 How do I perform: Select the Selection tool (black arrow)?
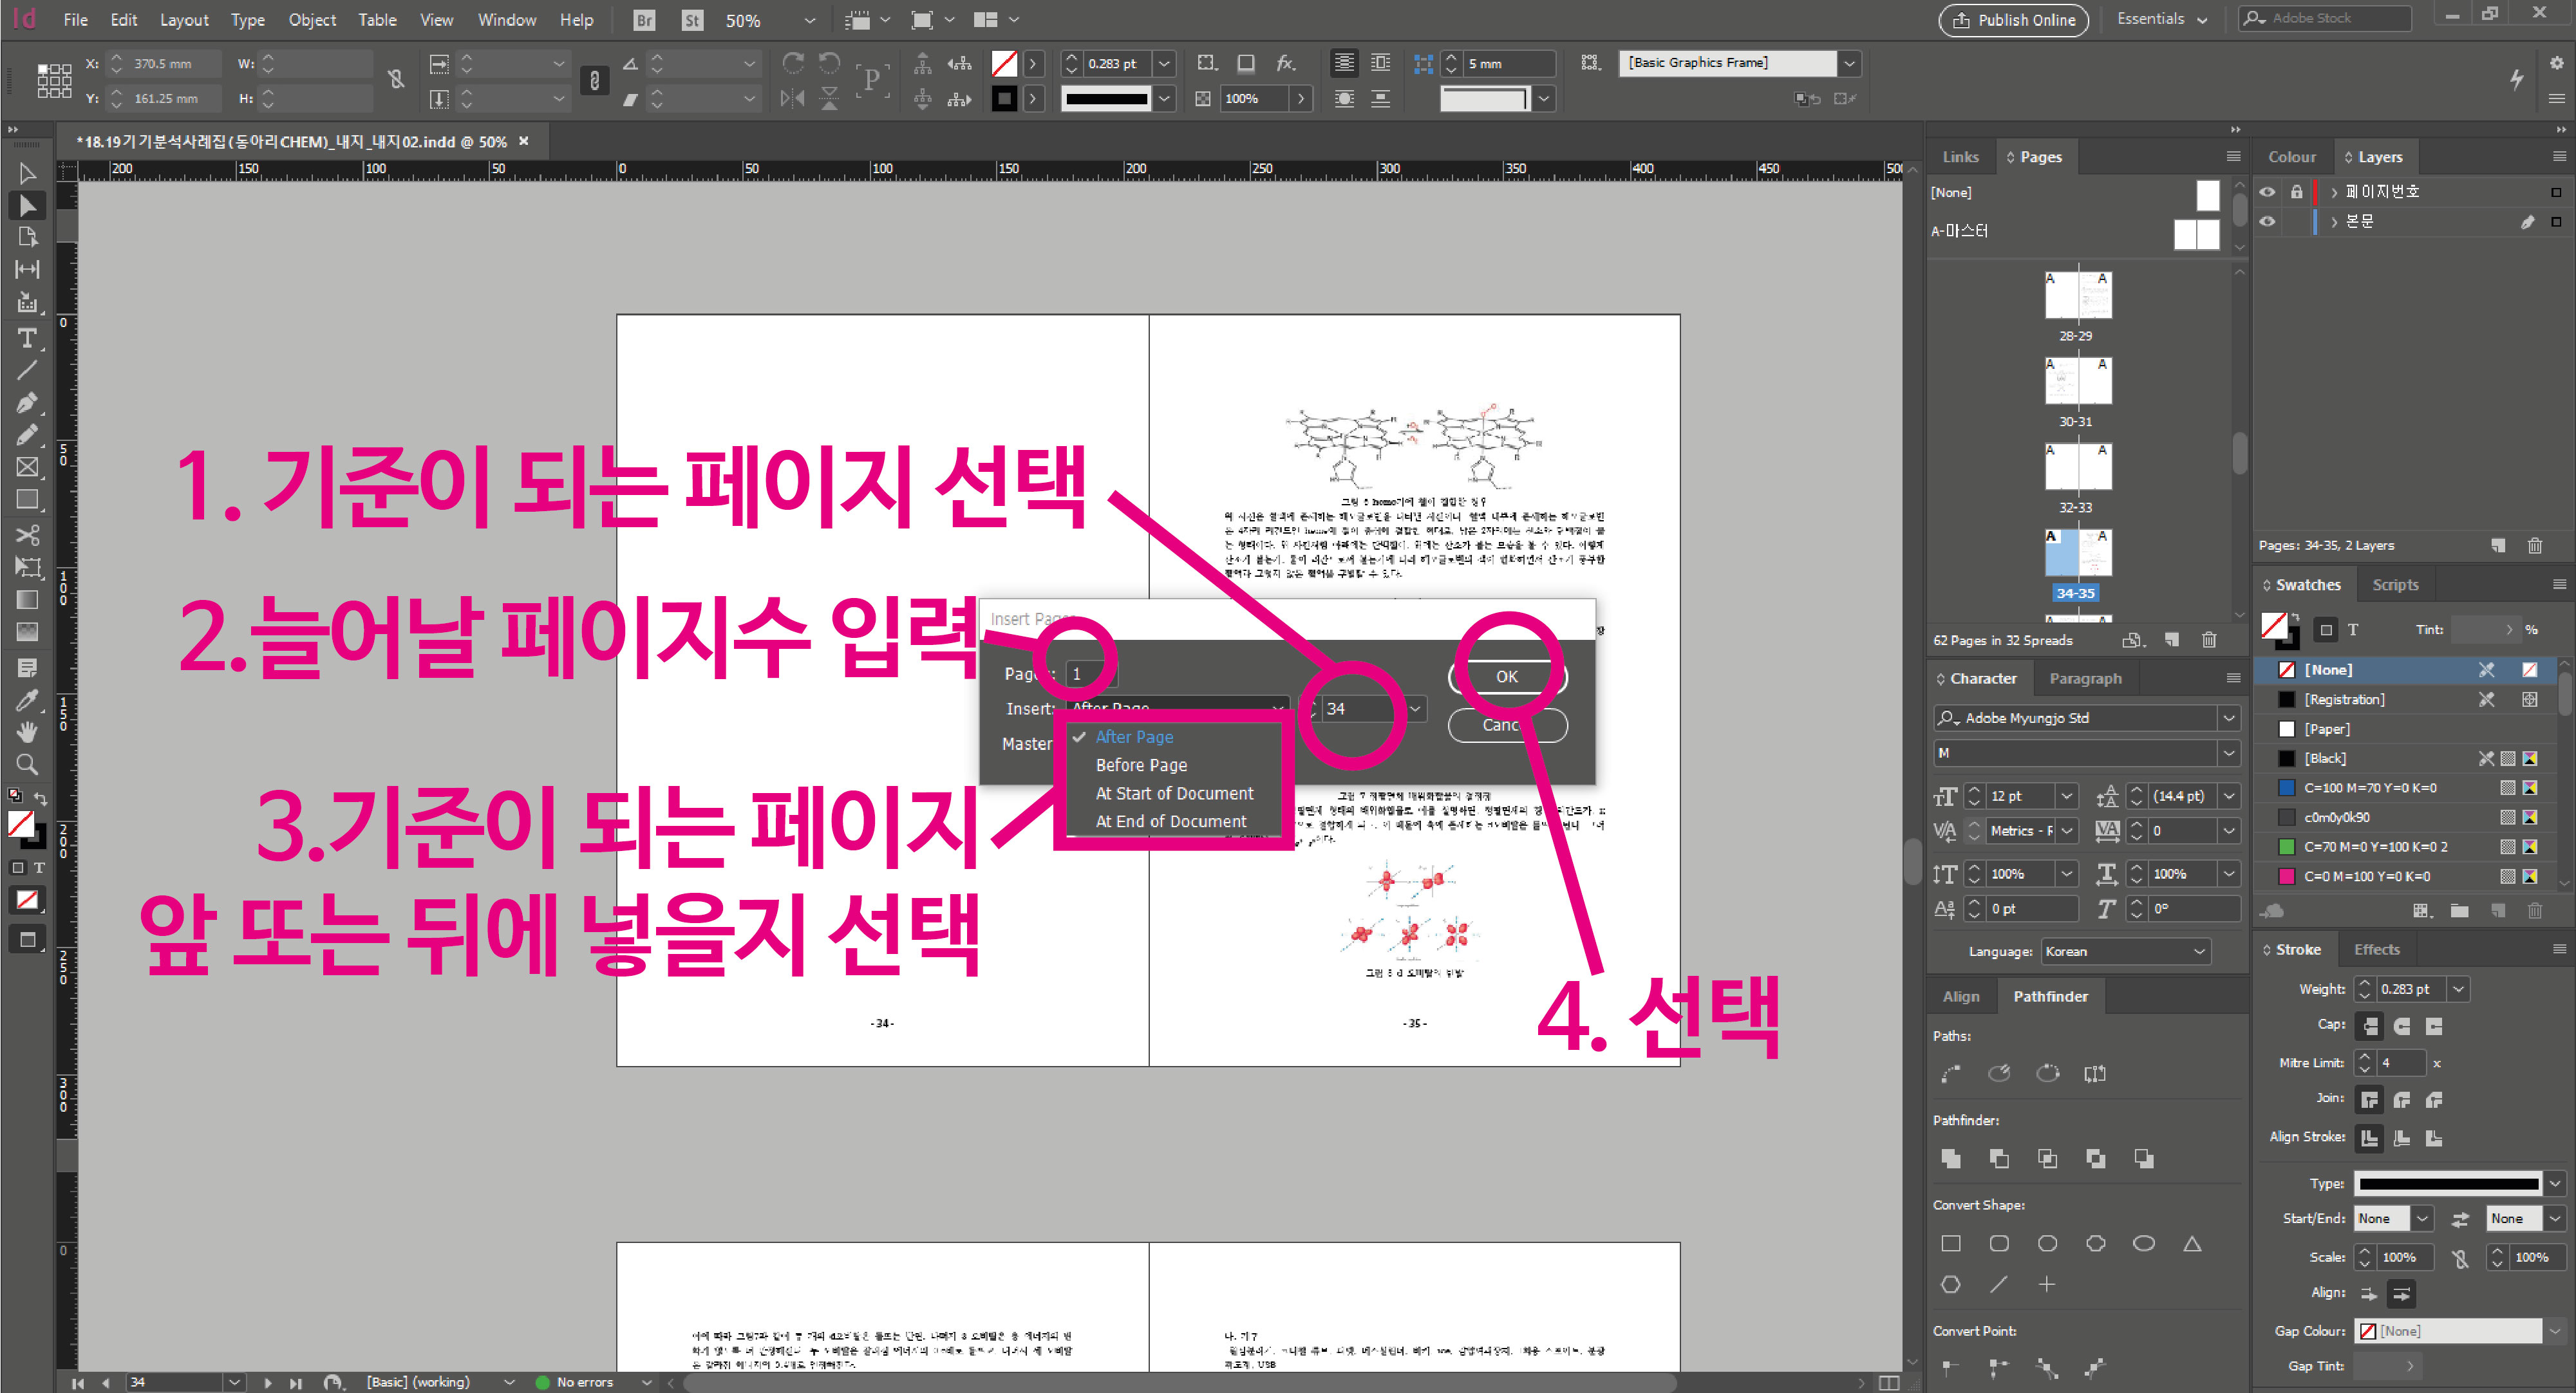click(x=27, y=173)
